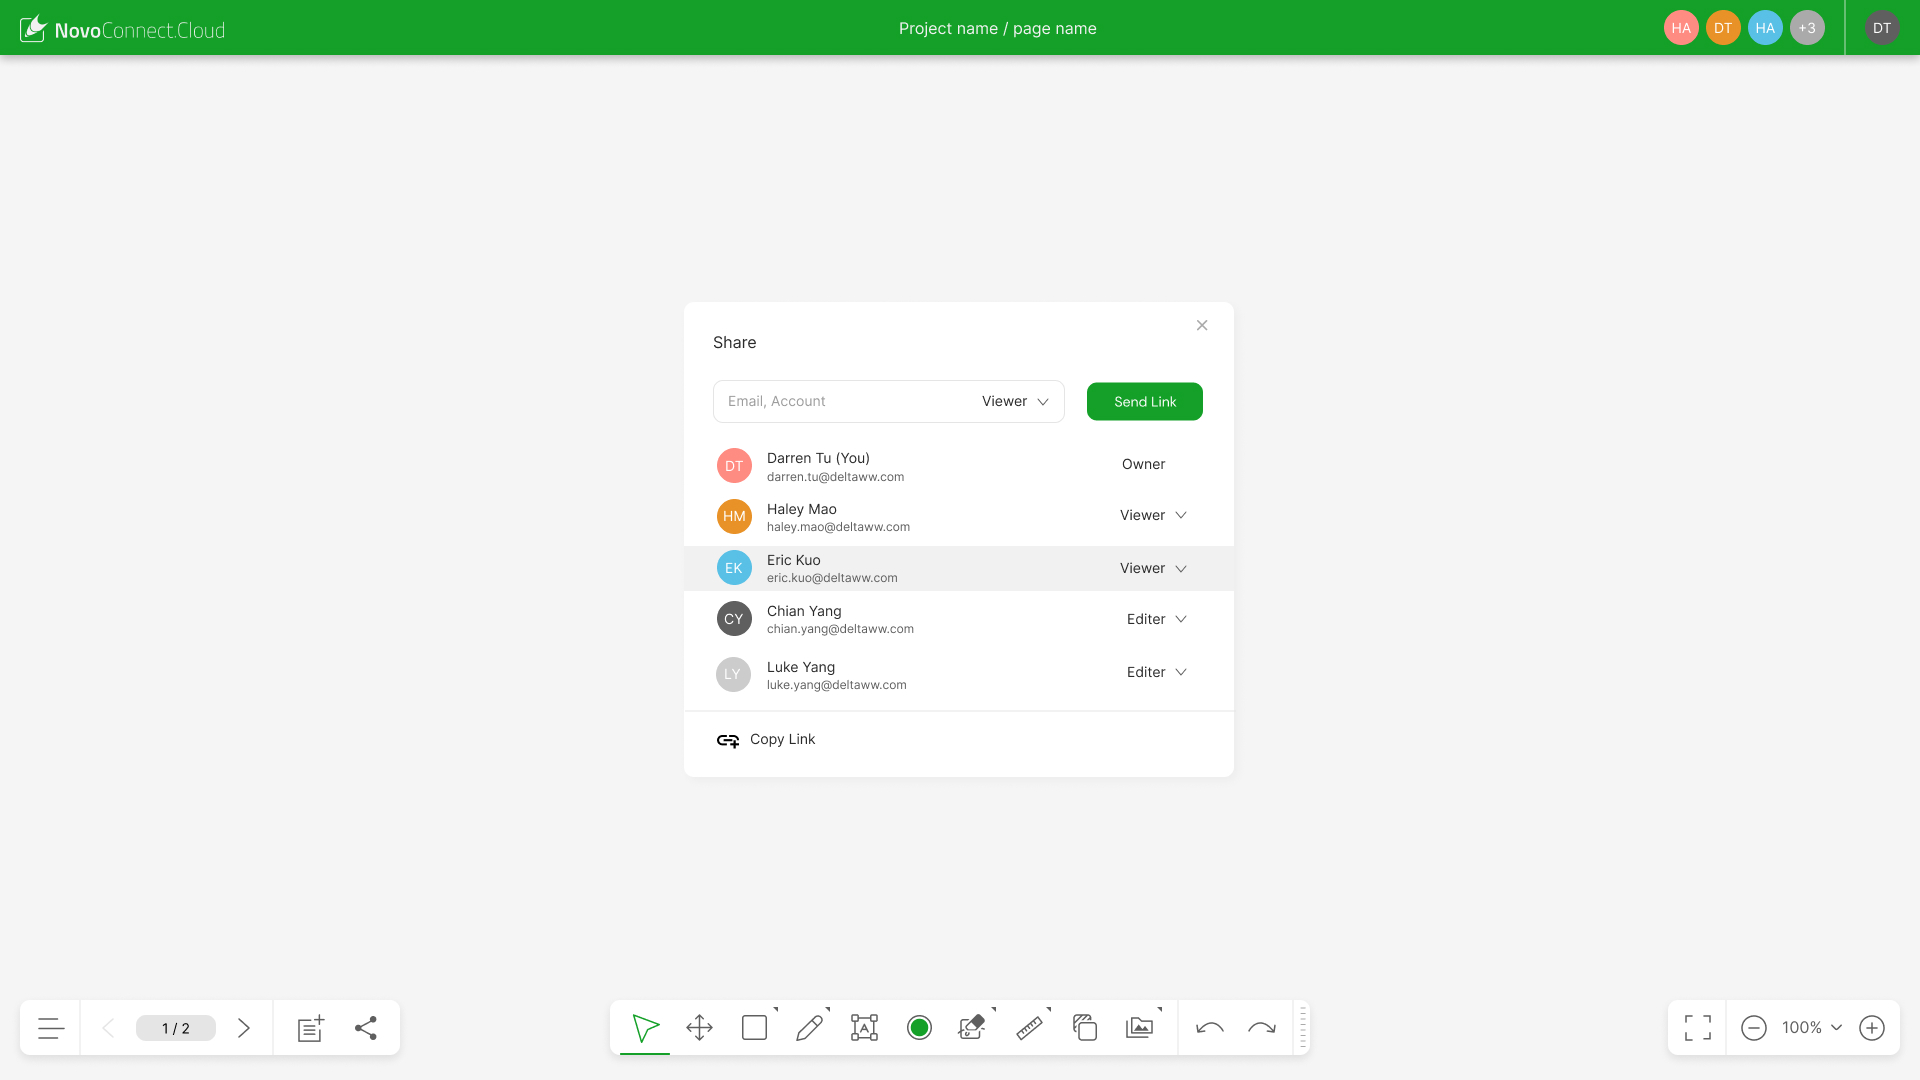
Task: Click the Email, Account input field
Action: (x=840, y=401)
